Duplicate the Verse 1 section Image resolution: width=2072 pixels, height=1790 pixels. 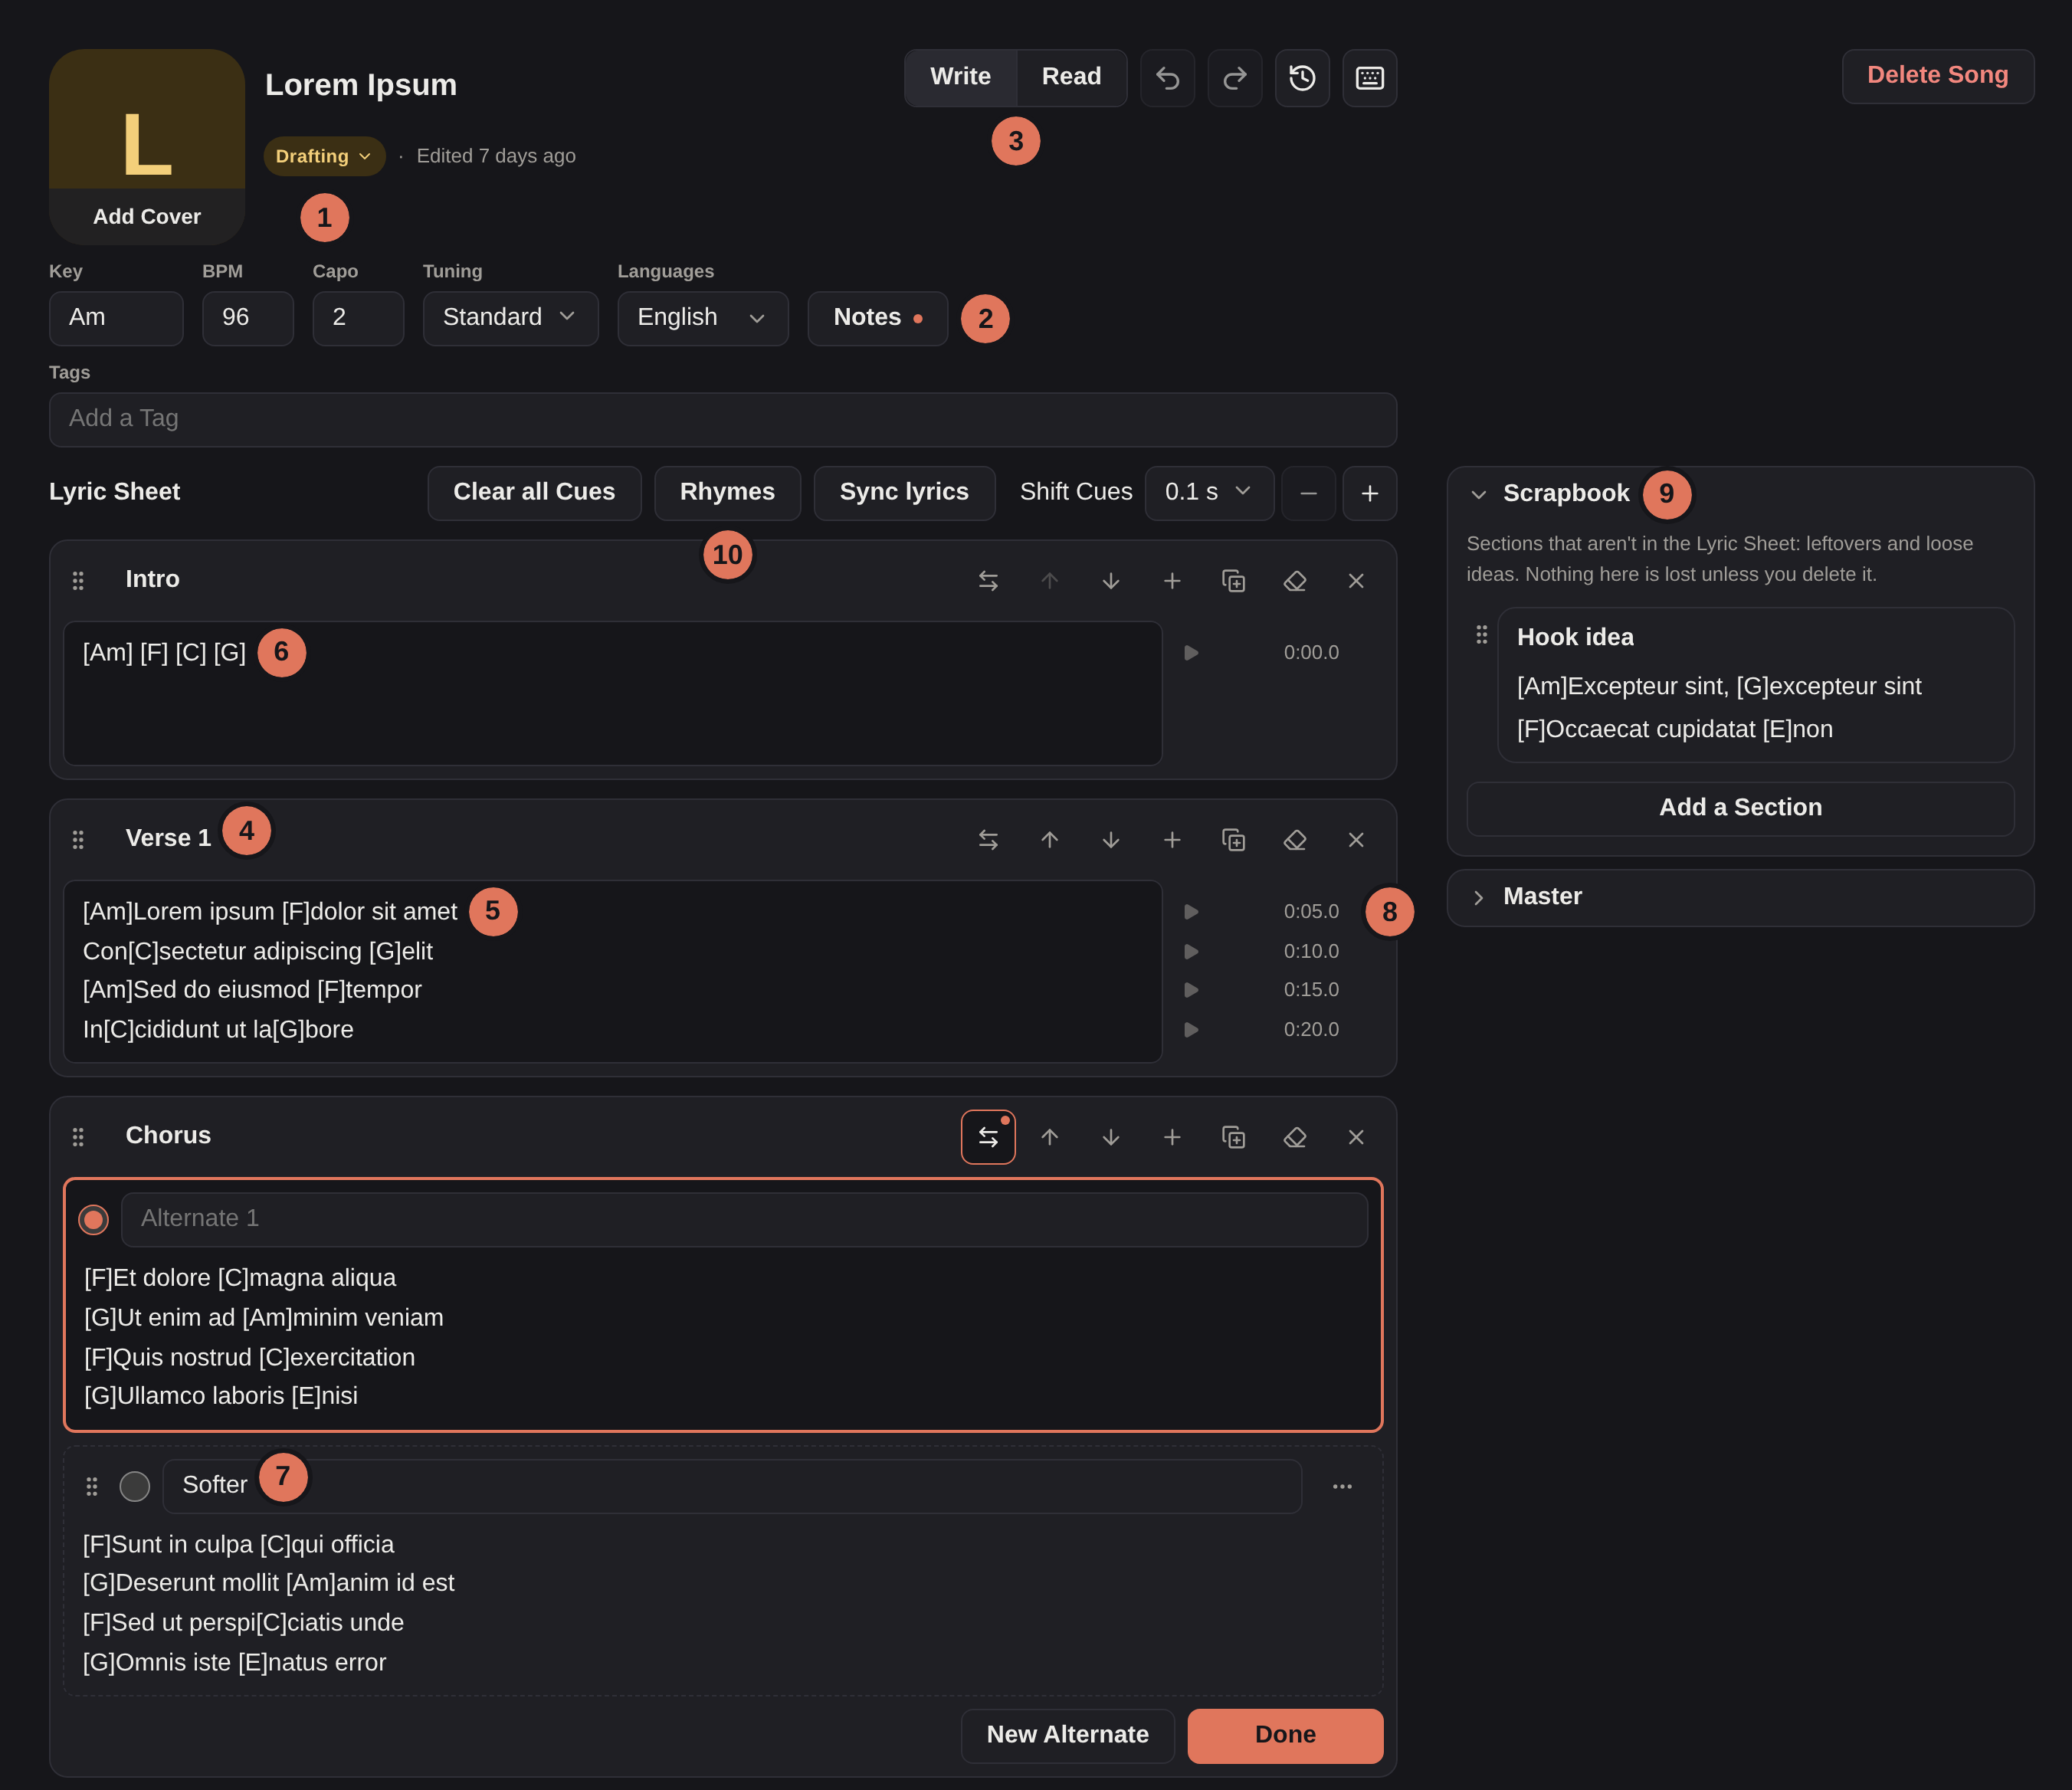click(1233, 840)
